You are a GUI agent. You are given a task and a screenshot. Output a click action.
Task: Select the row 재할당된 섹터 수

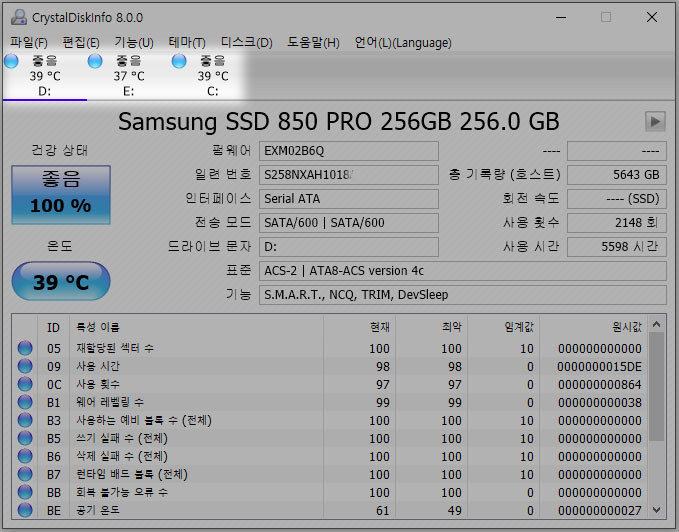coord(330,348)
